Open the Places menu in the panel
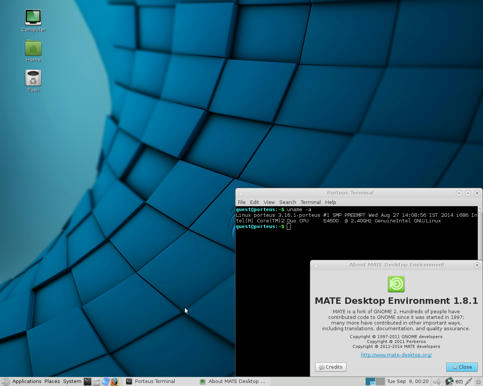 [52, 381]
